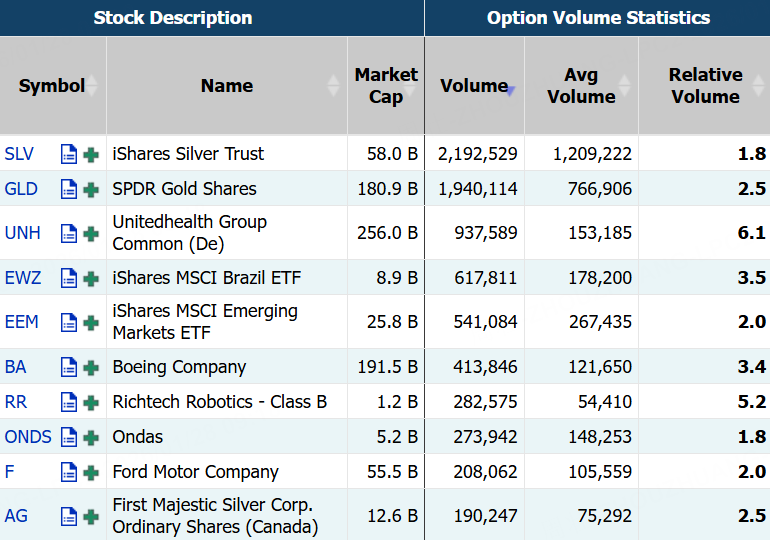The image size is (770, 540).
Task: Open the GLD ticker symbol link
Action: pyautogui.click(x=19, y=189)
